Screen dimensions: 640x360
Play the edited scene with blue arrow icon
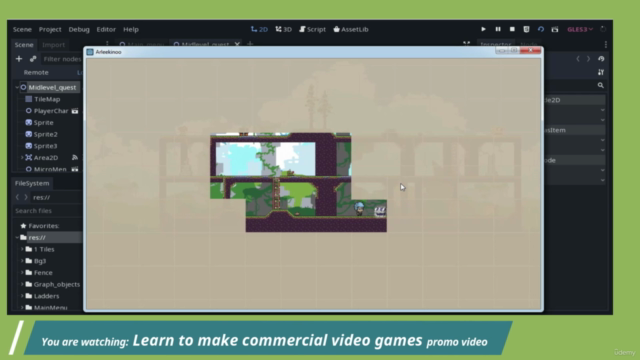541,29
